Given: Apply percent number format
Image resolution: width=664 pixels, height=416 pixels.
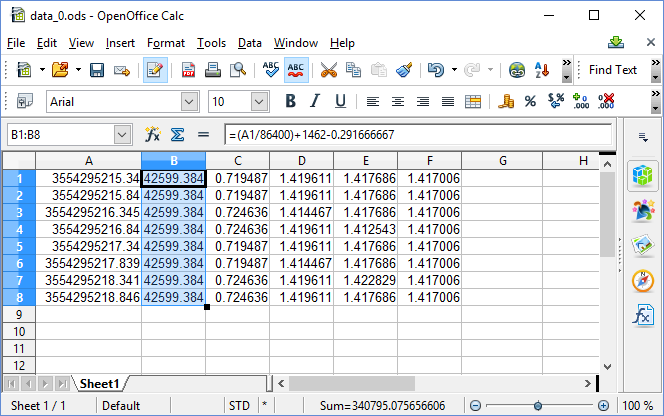Looking at the screenshot, I should [530, 101].
